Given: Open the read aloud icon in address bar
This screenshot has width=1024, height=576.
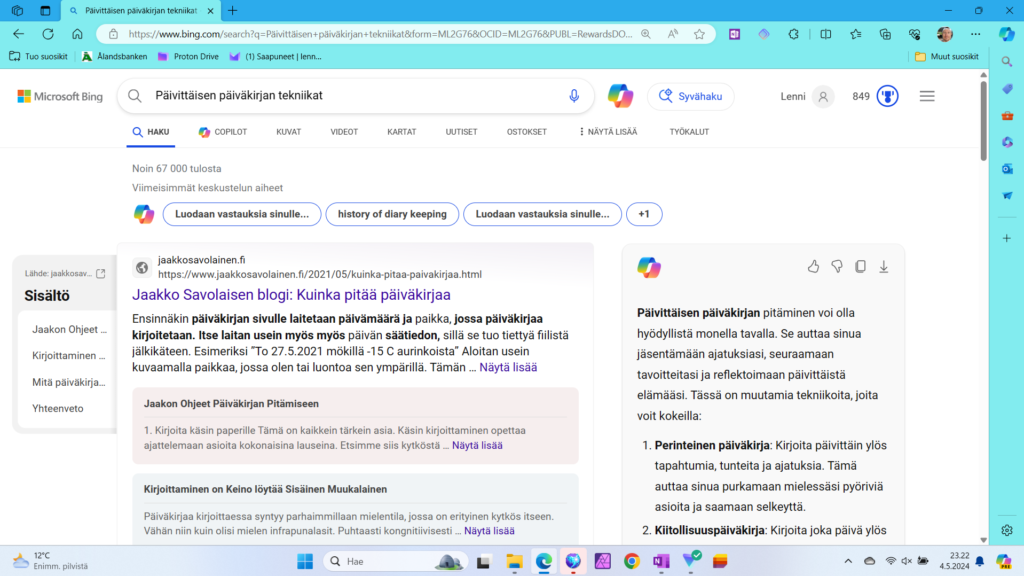Looking at the screenshot, I should 673,34.
